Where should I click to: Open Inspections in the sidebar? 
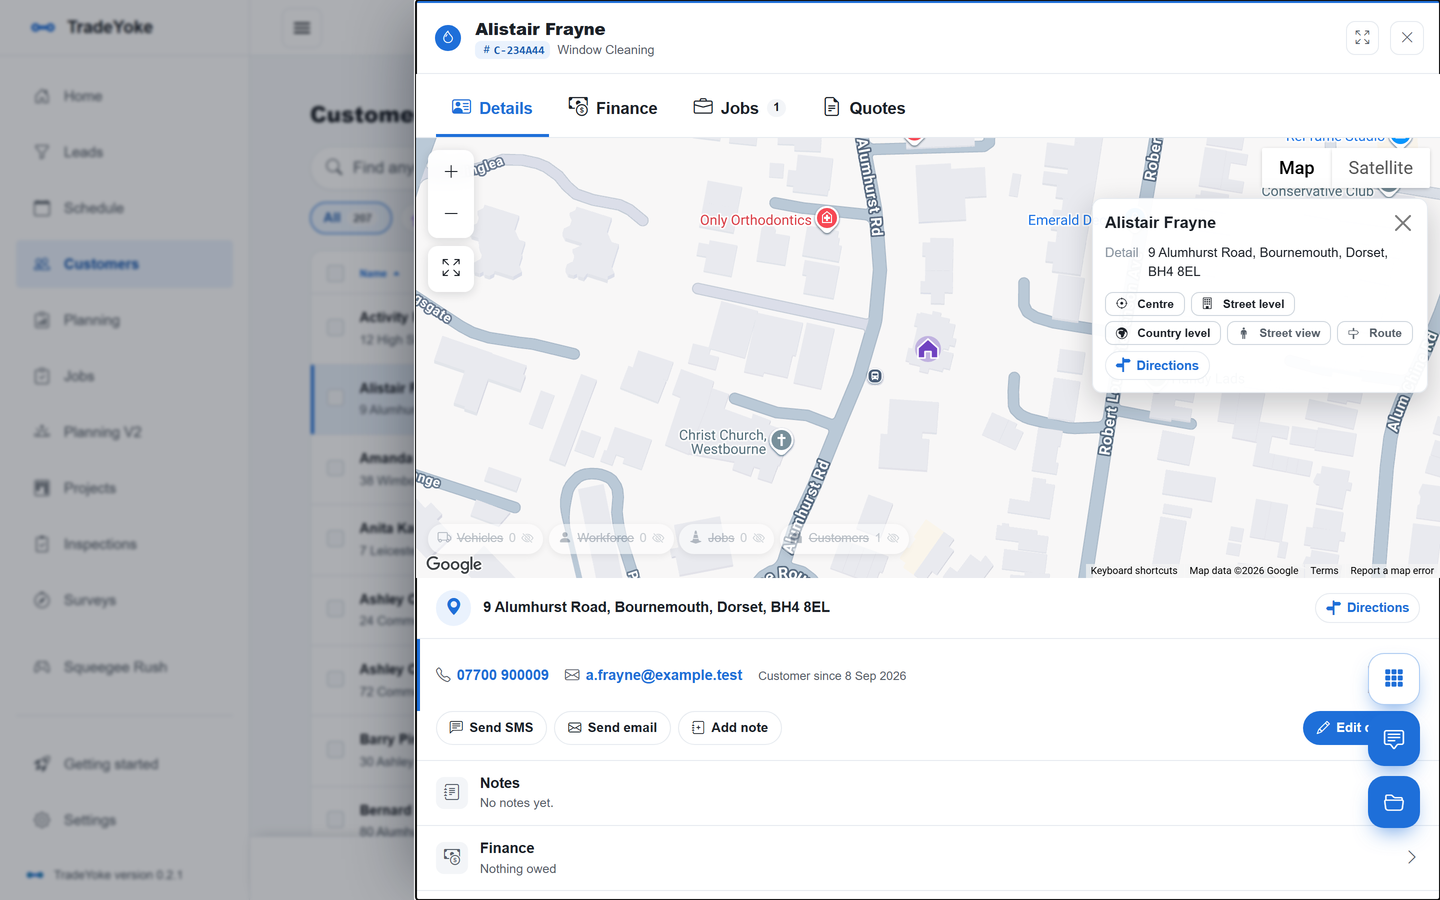(x=124, y=544)
